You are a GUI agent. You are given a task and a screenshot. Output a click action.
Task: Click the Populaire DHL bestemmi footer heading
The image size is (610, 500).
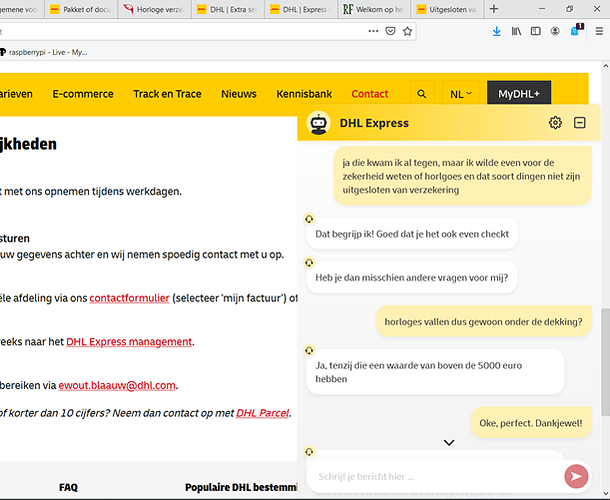click(241, 487)
